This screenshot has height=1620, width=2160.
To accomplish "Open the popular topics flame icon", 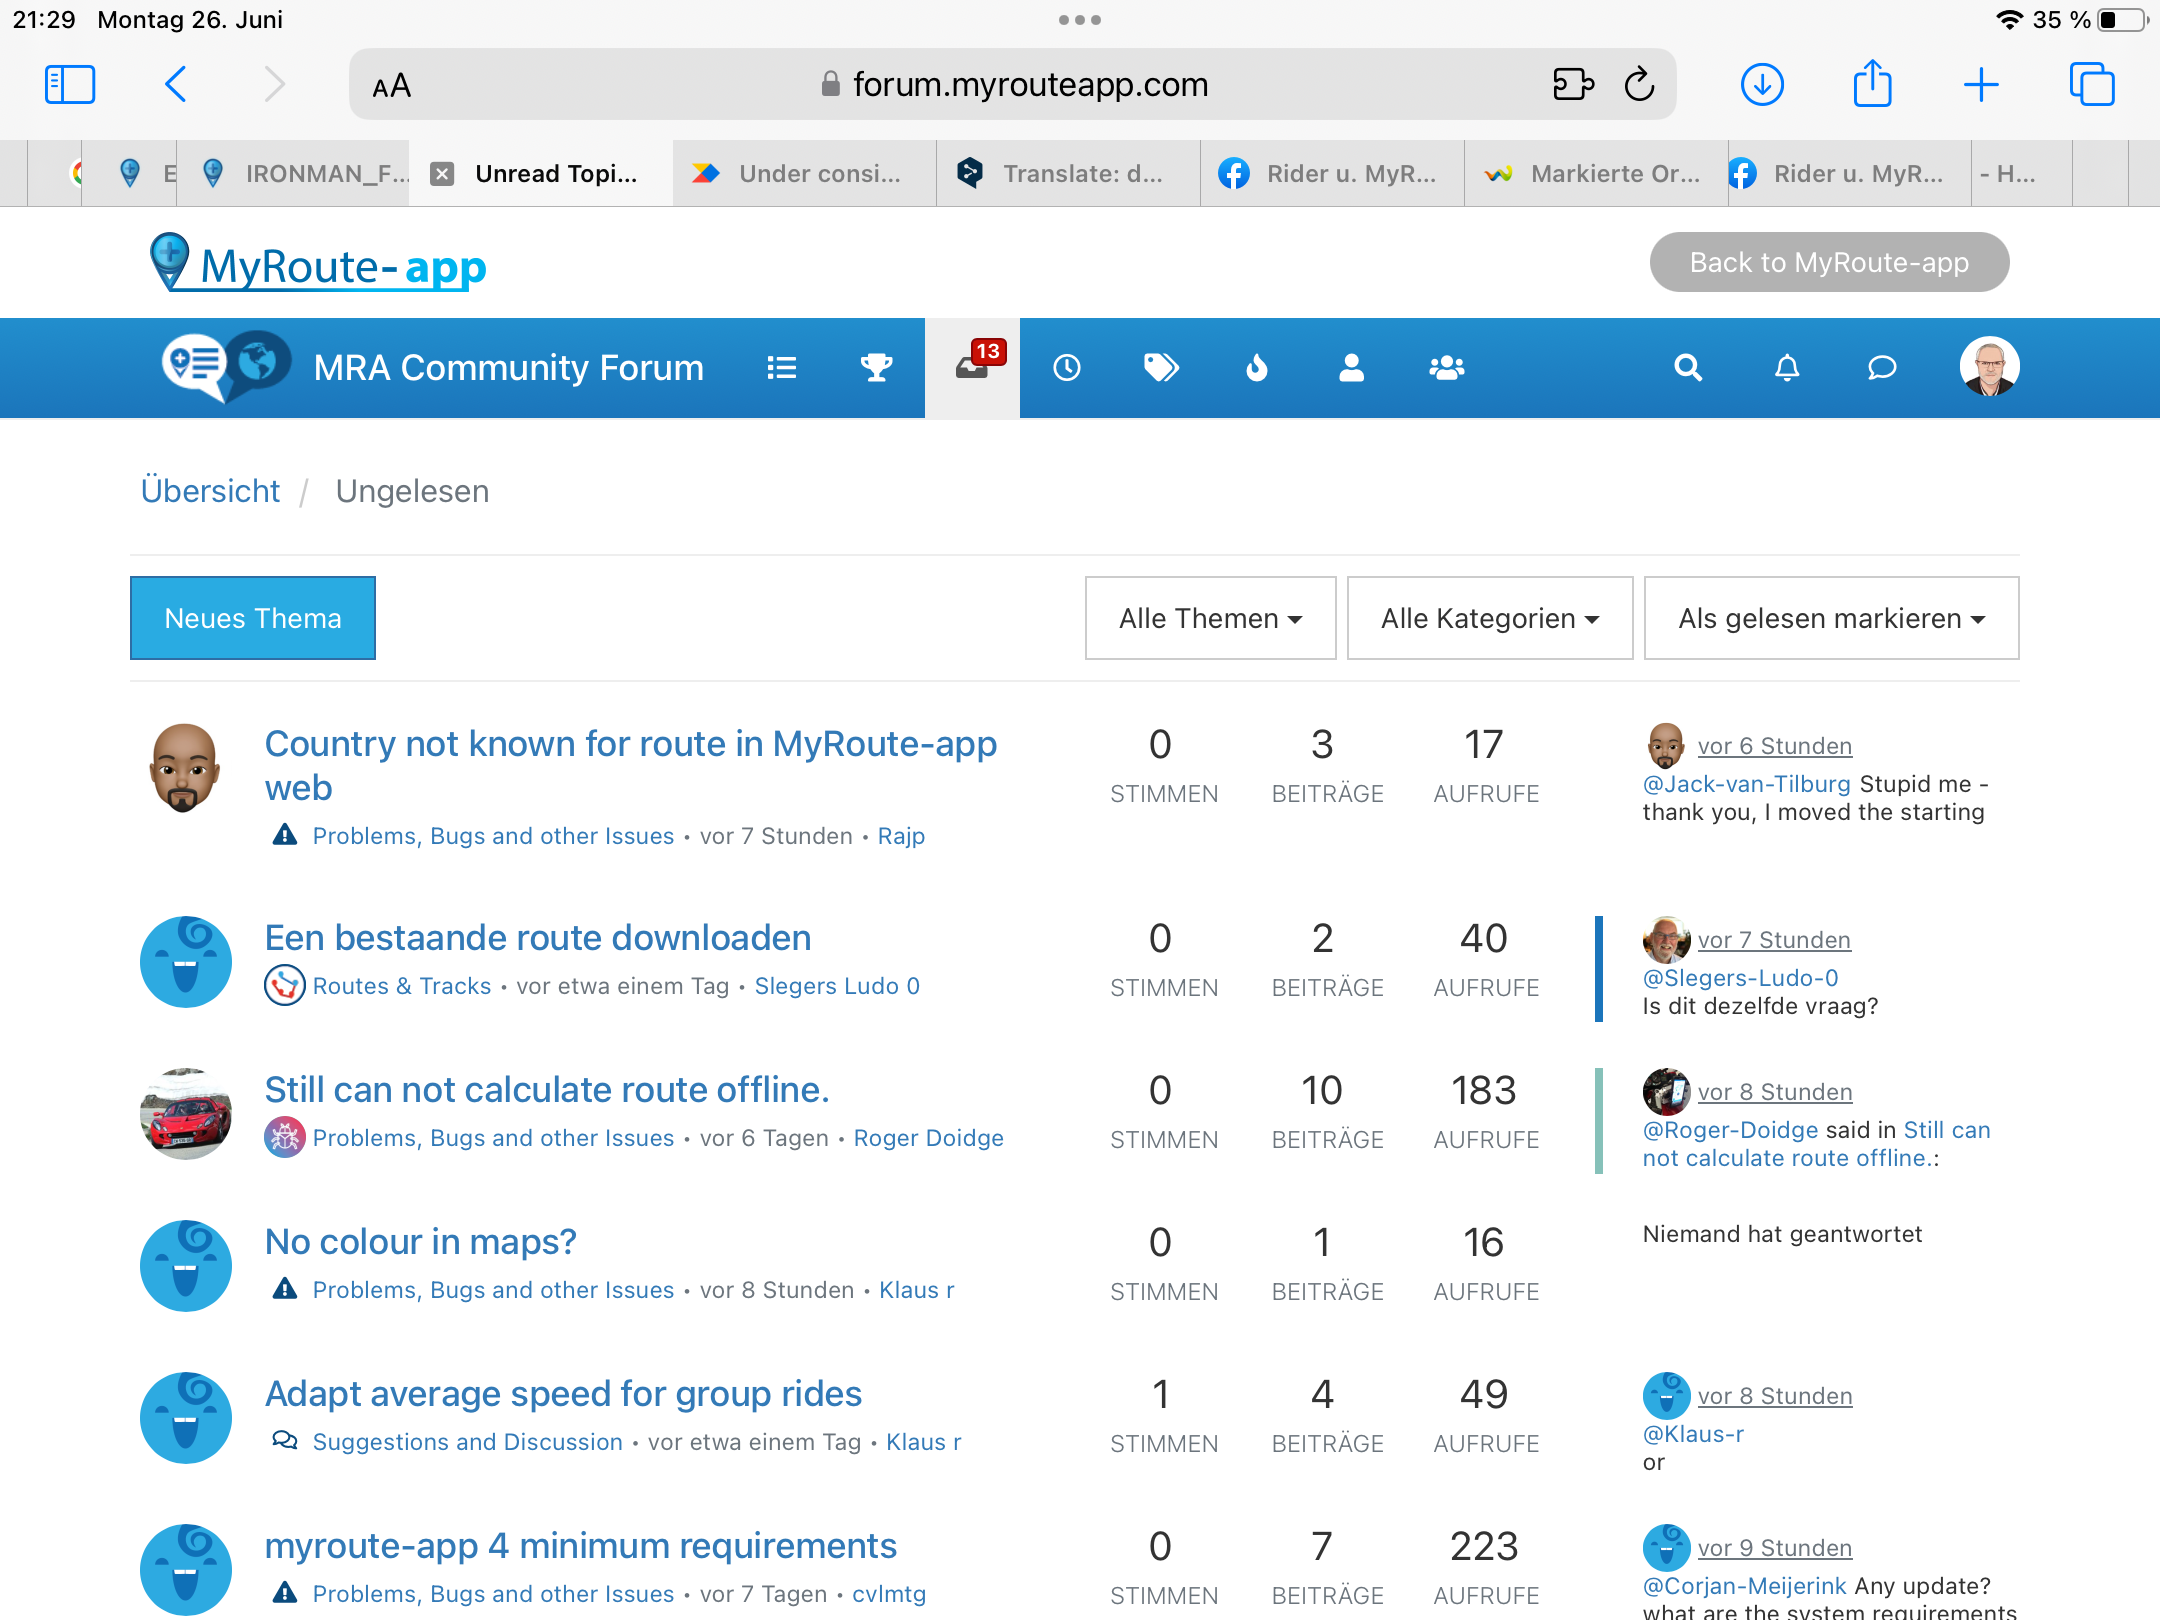I will (1257, 368).
